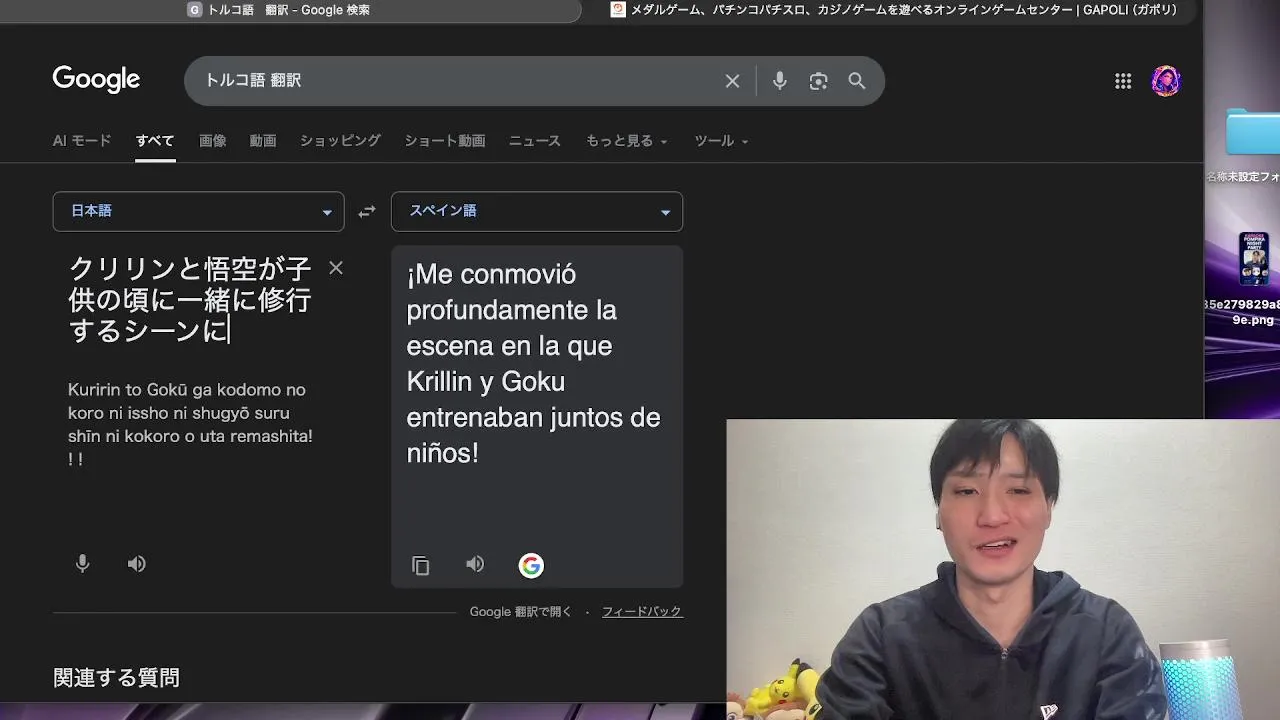This screenshot has height=720, width=1280.
Task: Click the フィードバック link
Action: tap(642, 612)
